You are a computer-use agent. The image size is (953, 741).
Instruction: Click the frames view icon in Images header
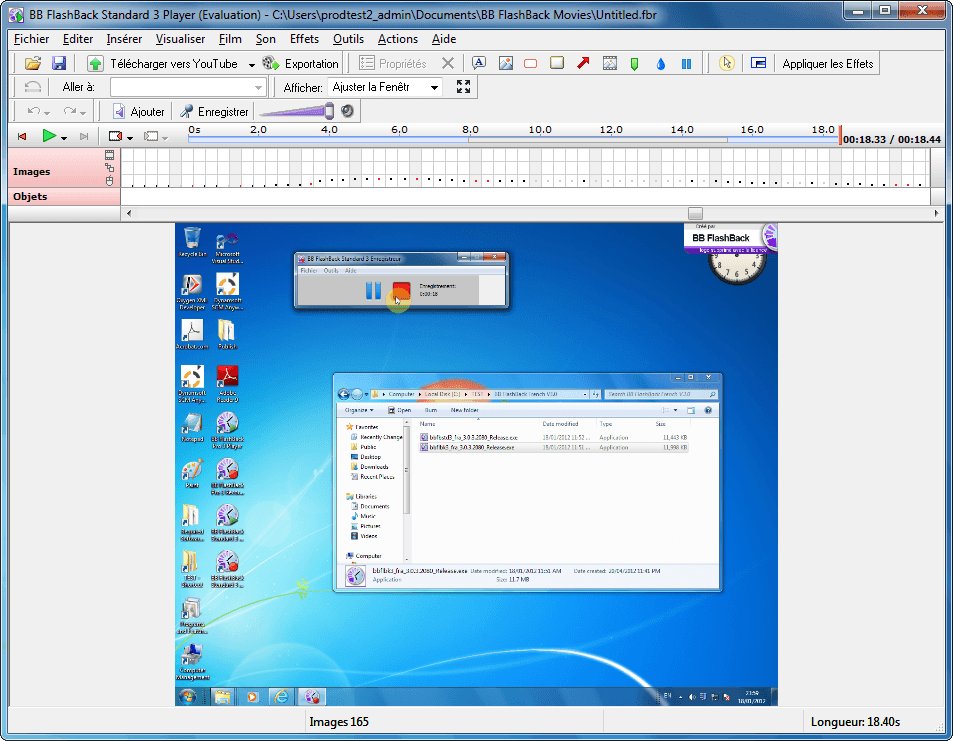point(109,155)
